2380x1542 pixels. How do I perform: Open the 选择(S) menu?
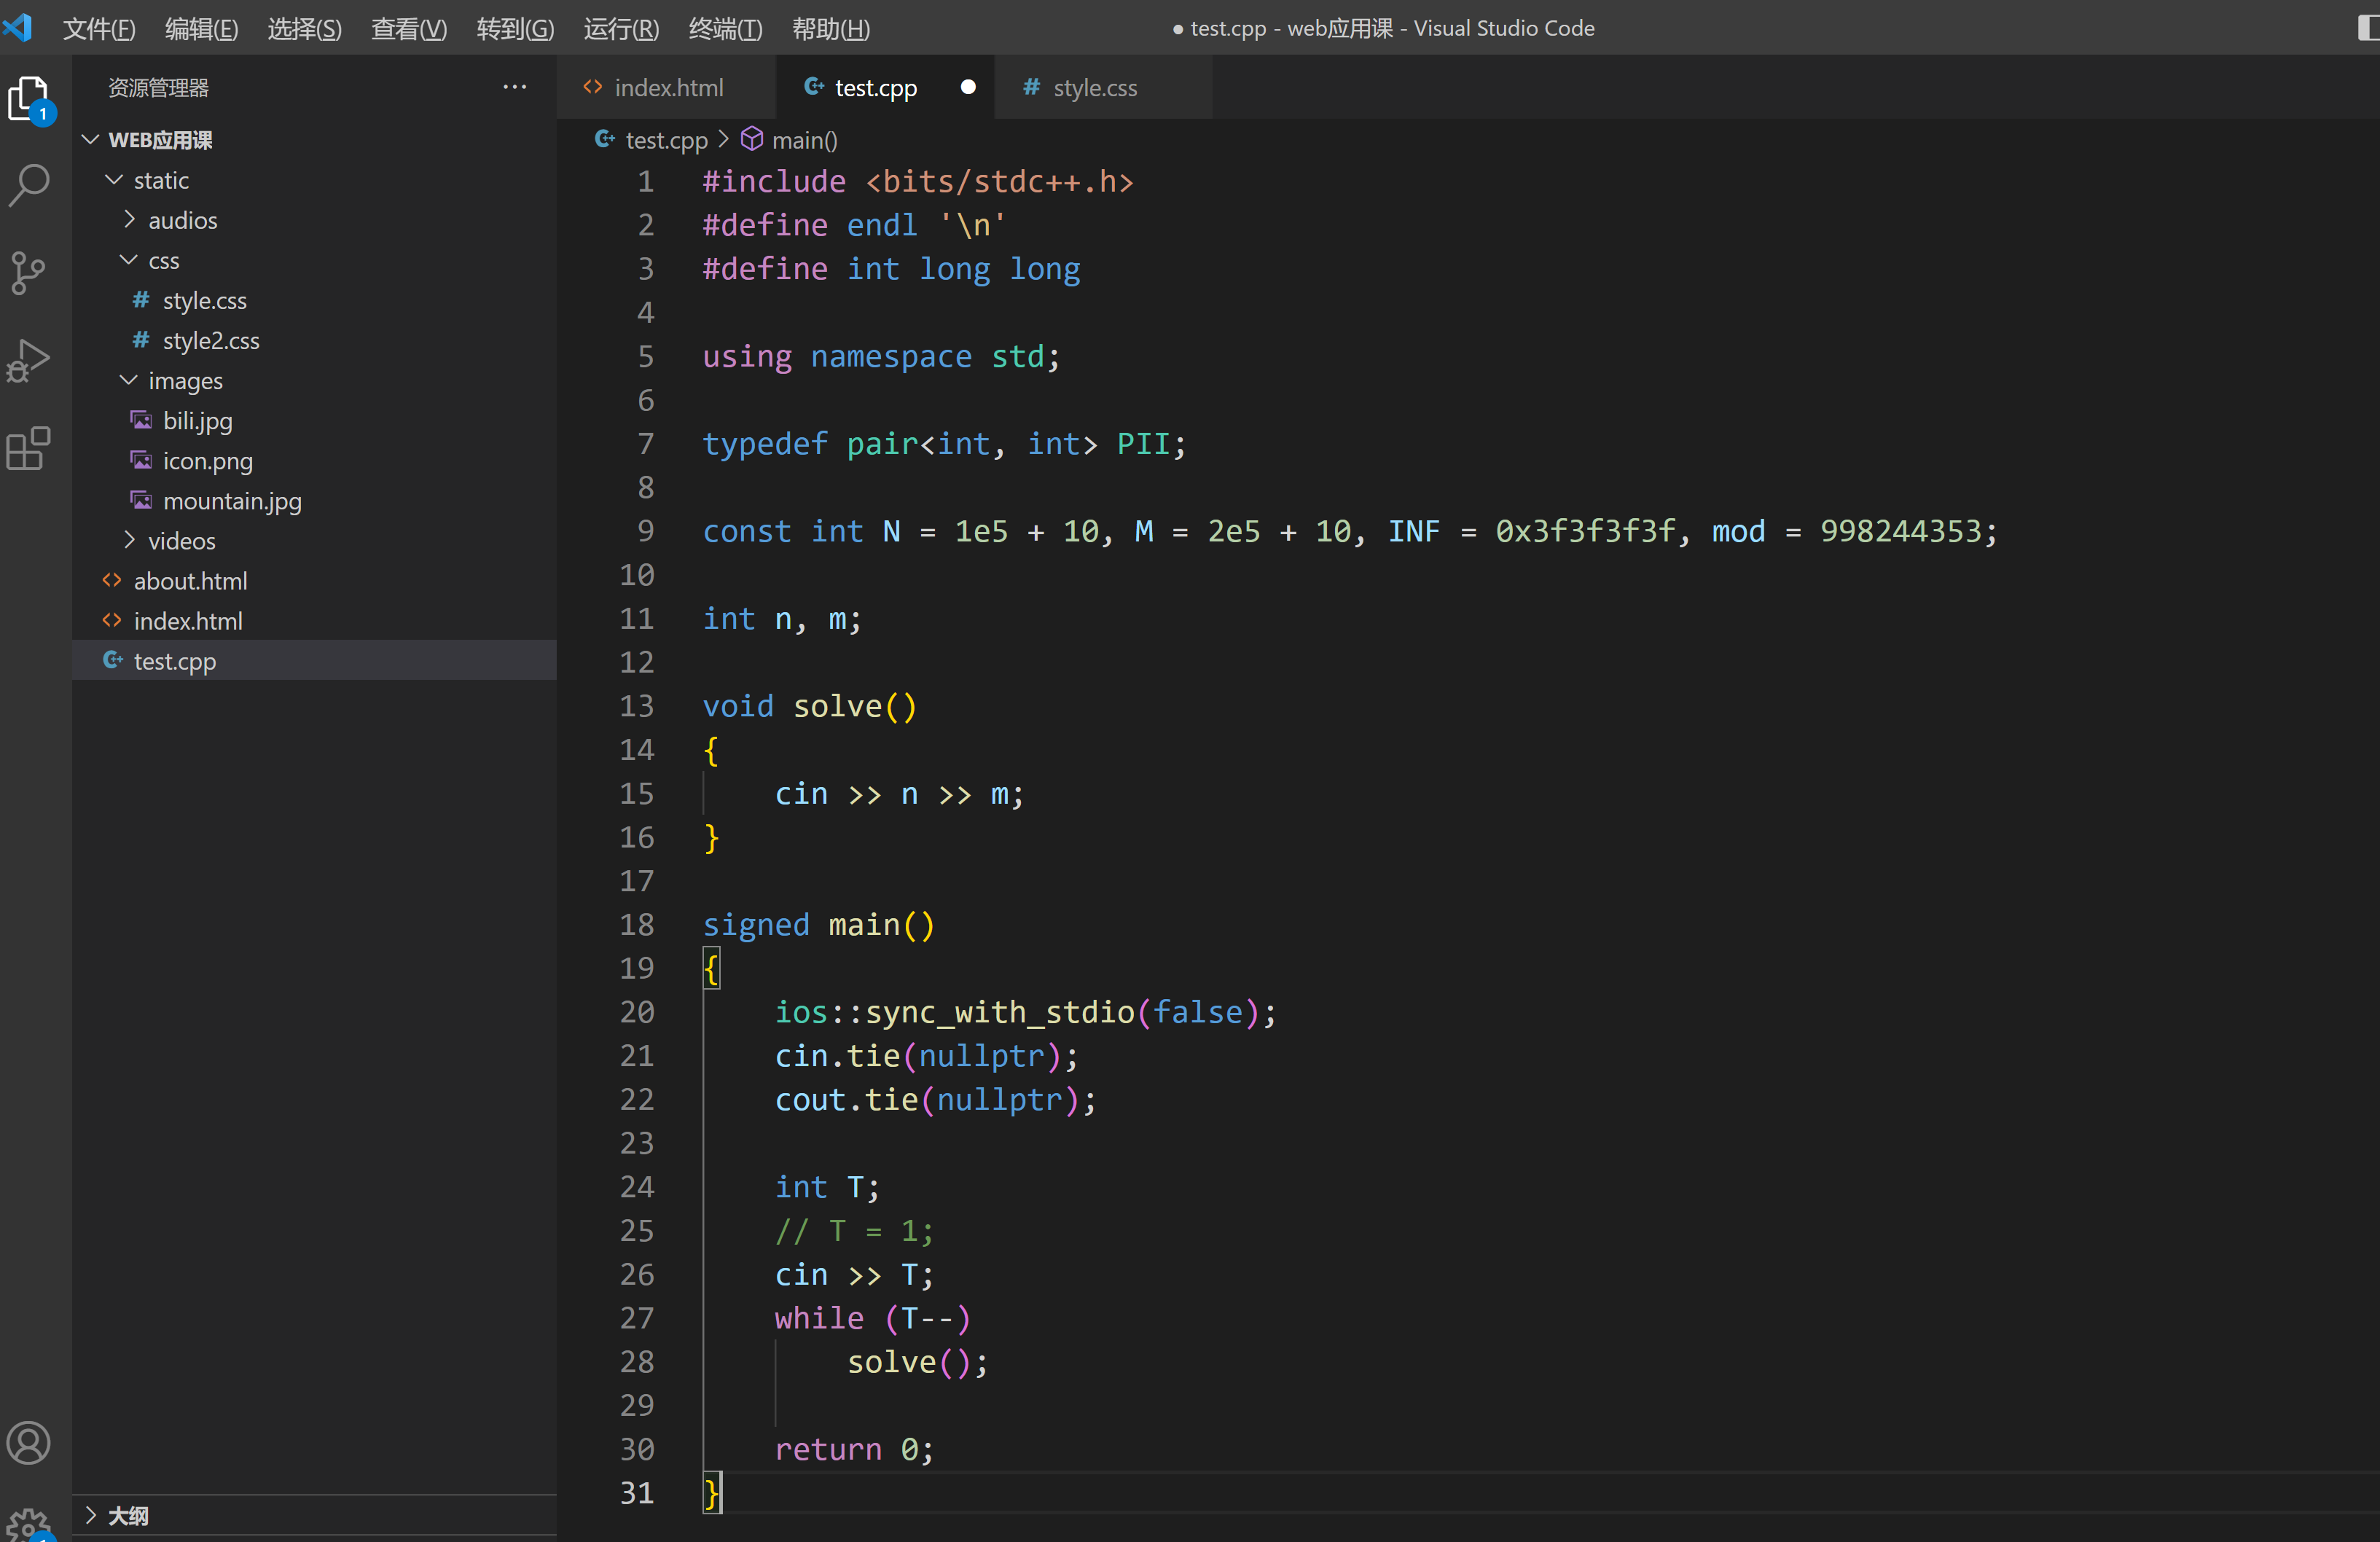(304, 28)
